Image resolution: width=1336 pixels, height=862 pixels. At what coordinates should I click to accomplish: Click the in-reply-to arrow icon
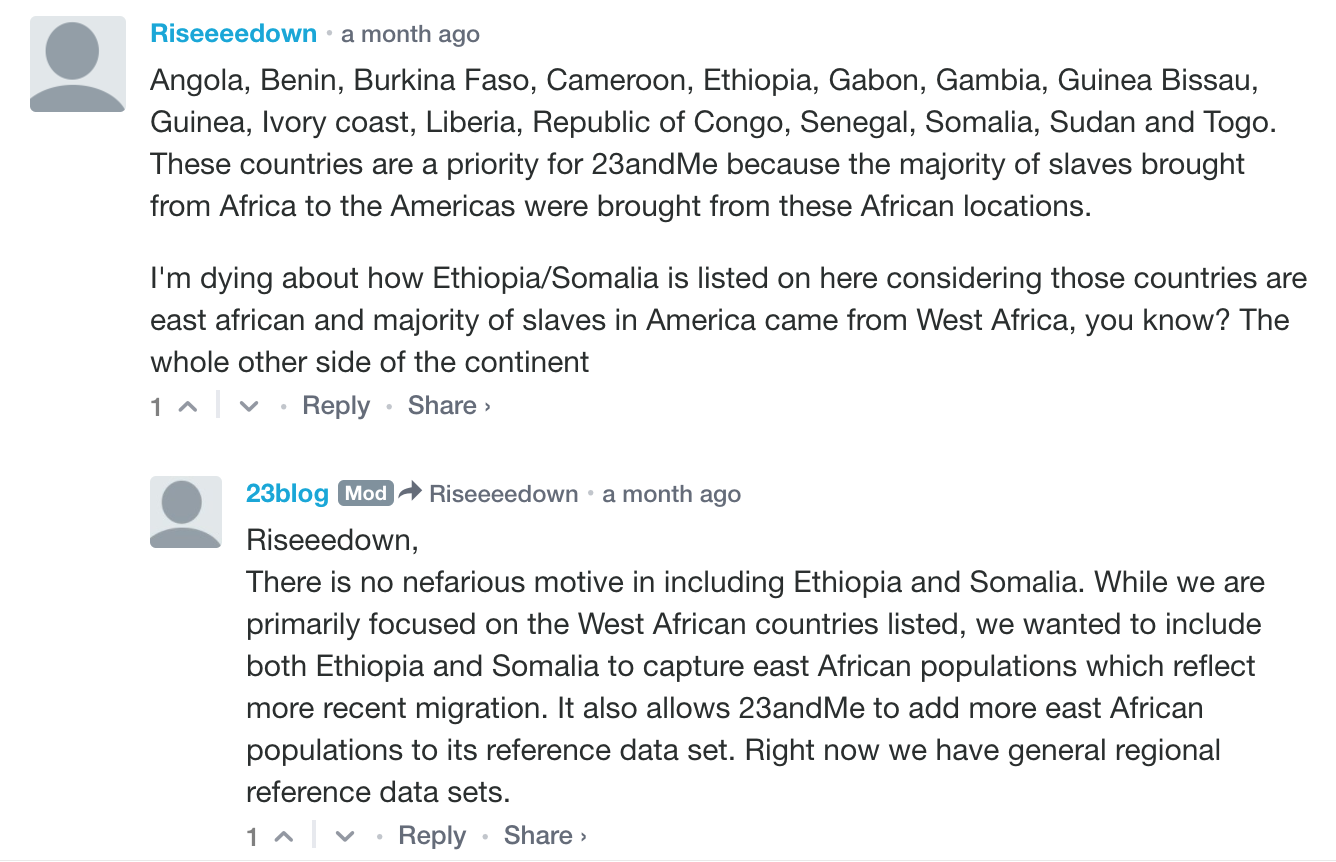[x=410, y=493]
